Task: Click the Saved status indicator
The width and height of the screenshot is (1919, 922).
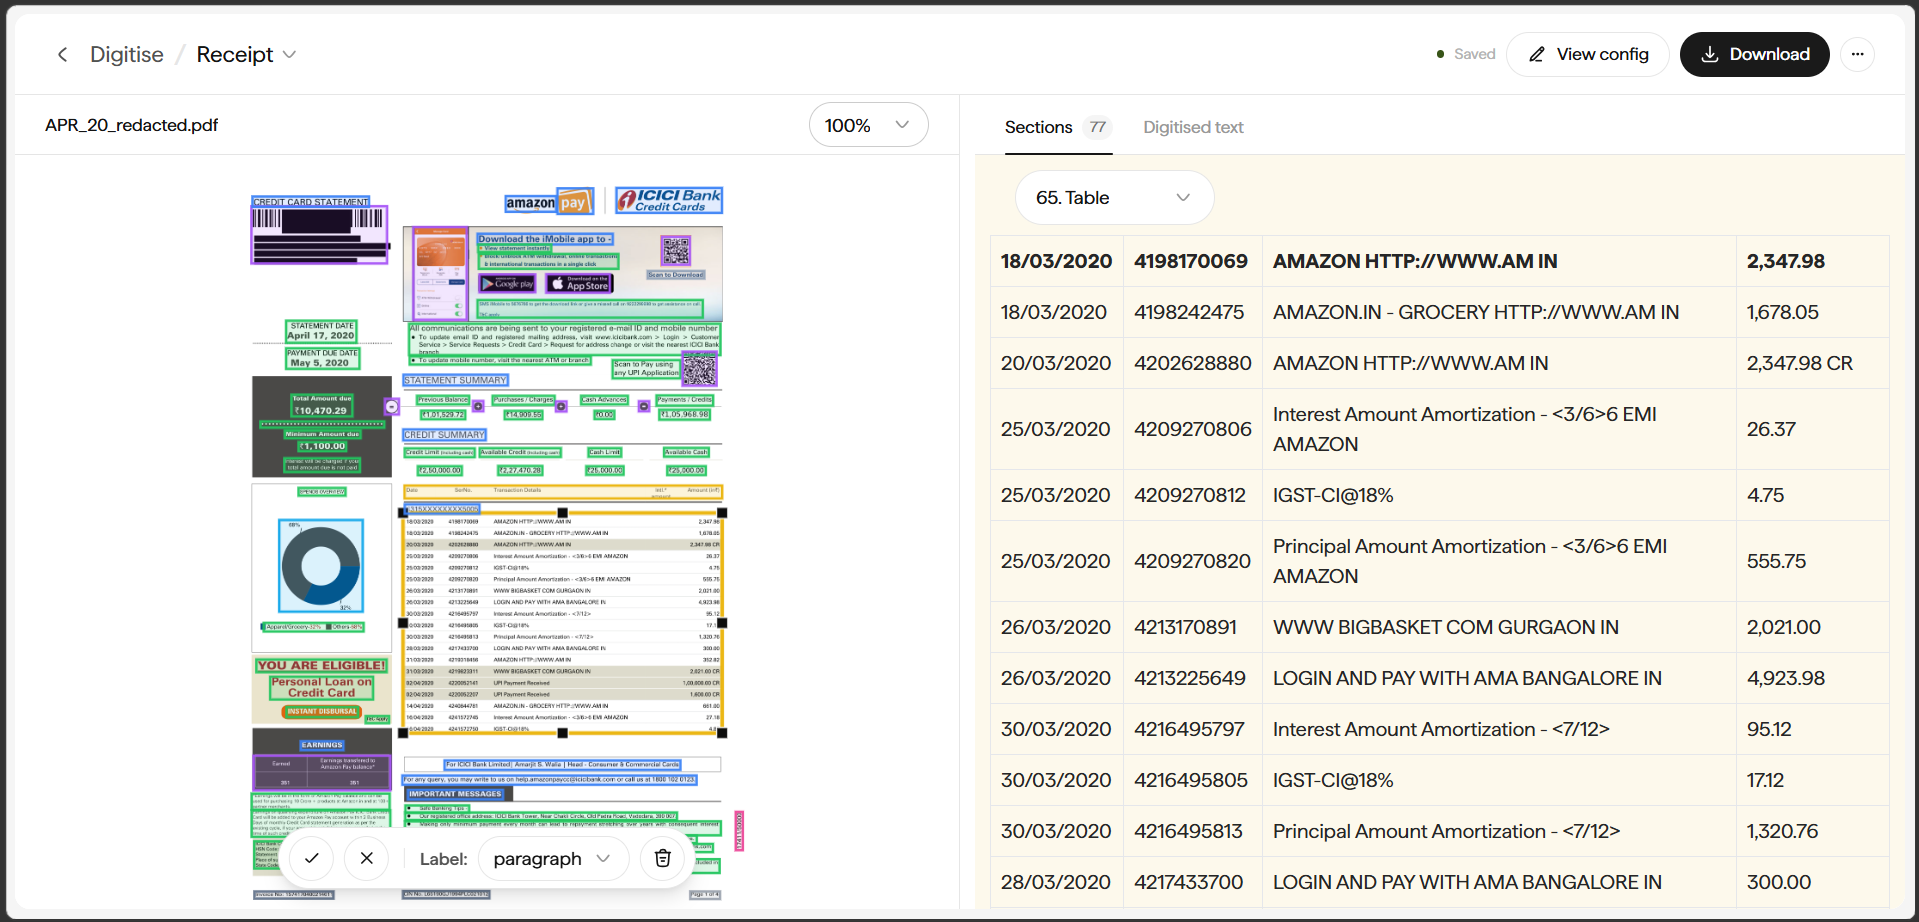Action: 1466,54
